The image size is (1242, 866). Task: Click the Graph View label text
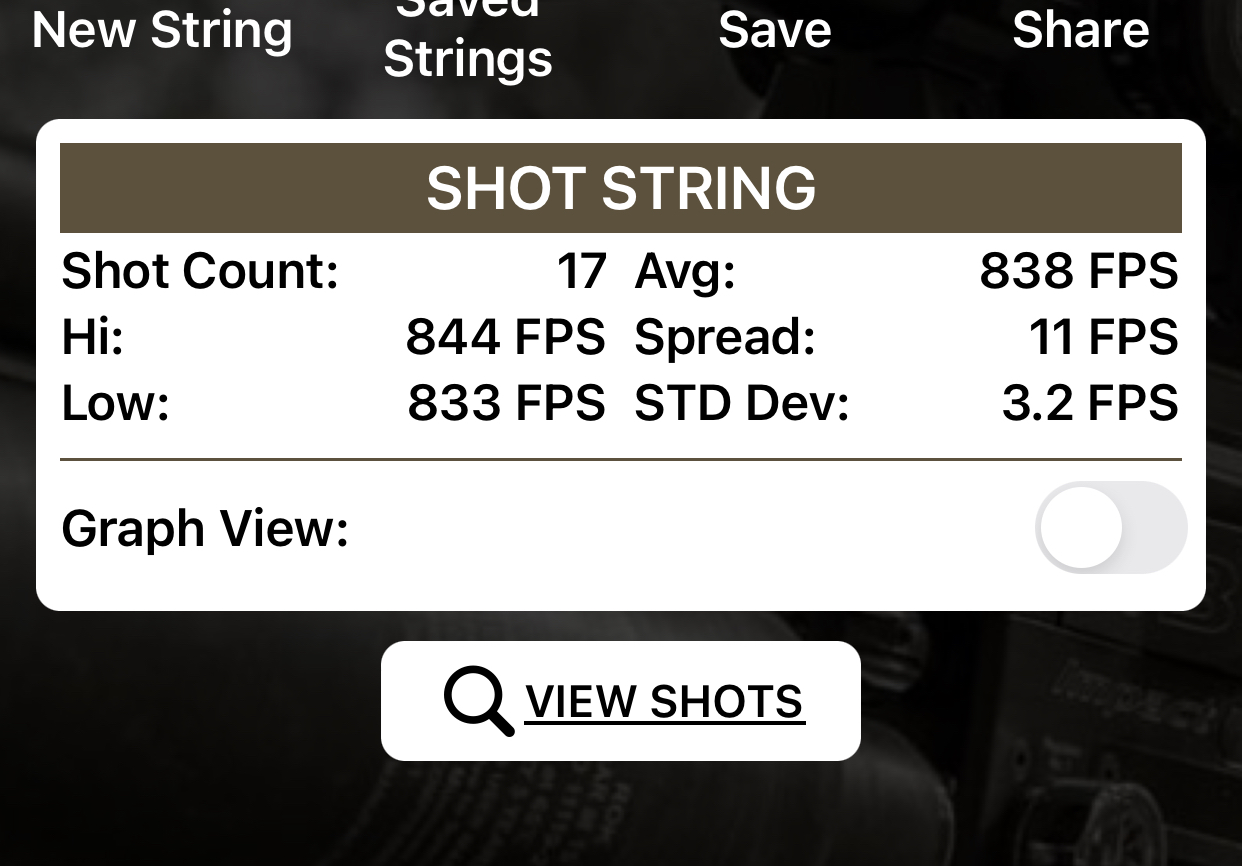pos(205,528)
